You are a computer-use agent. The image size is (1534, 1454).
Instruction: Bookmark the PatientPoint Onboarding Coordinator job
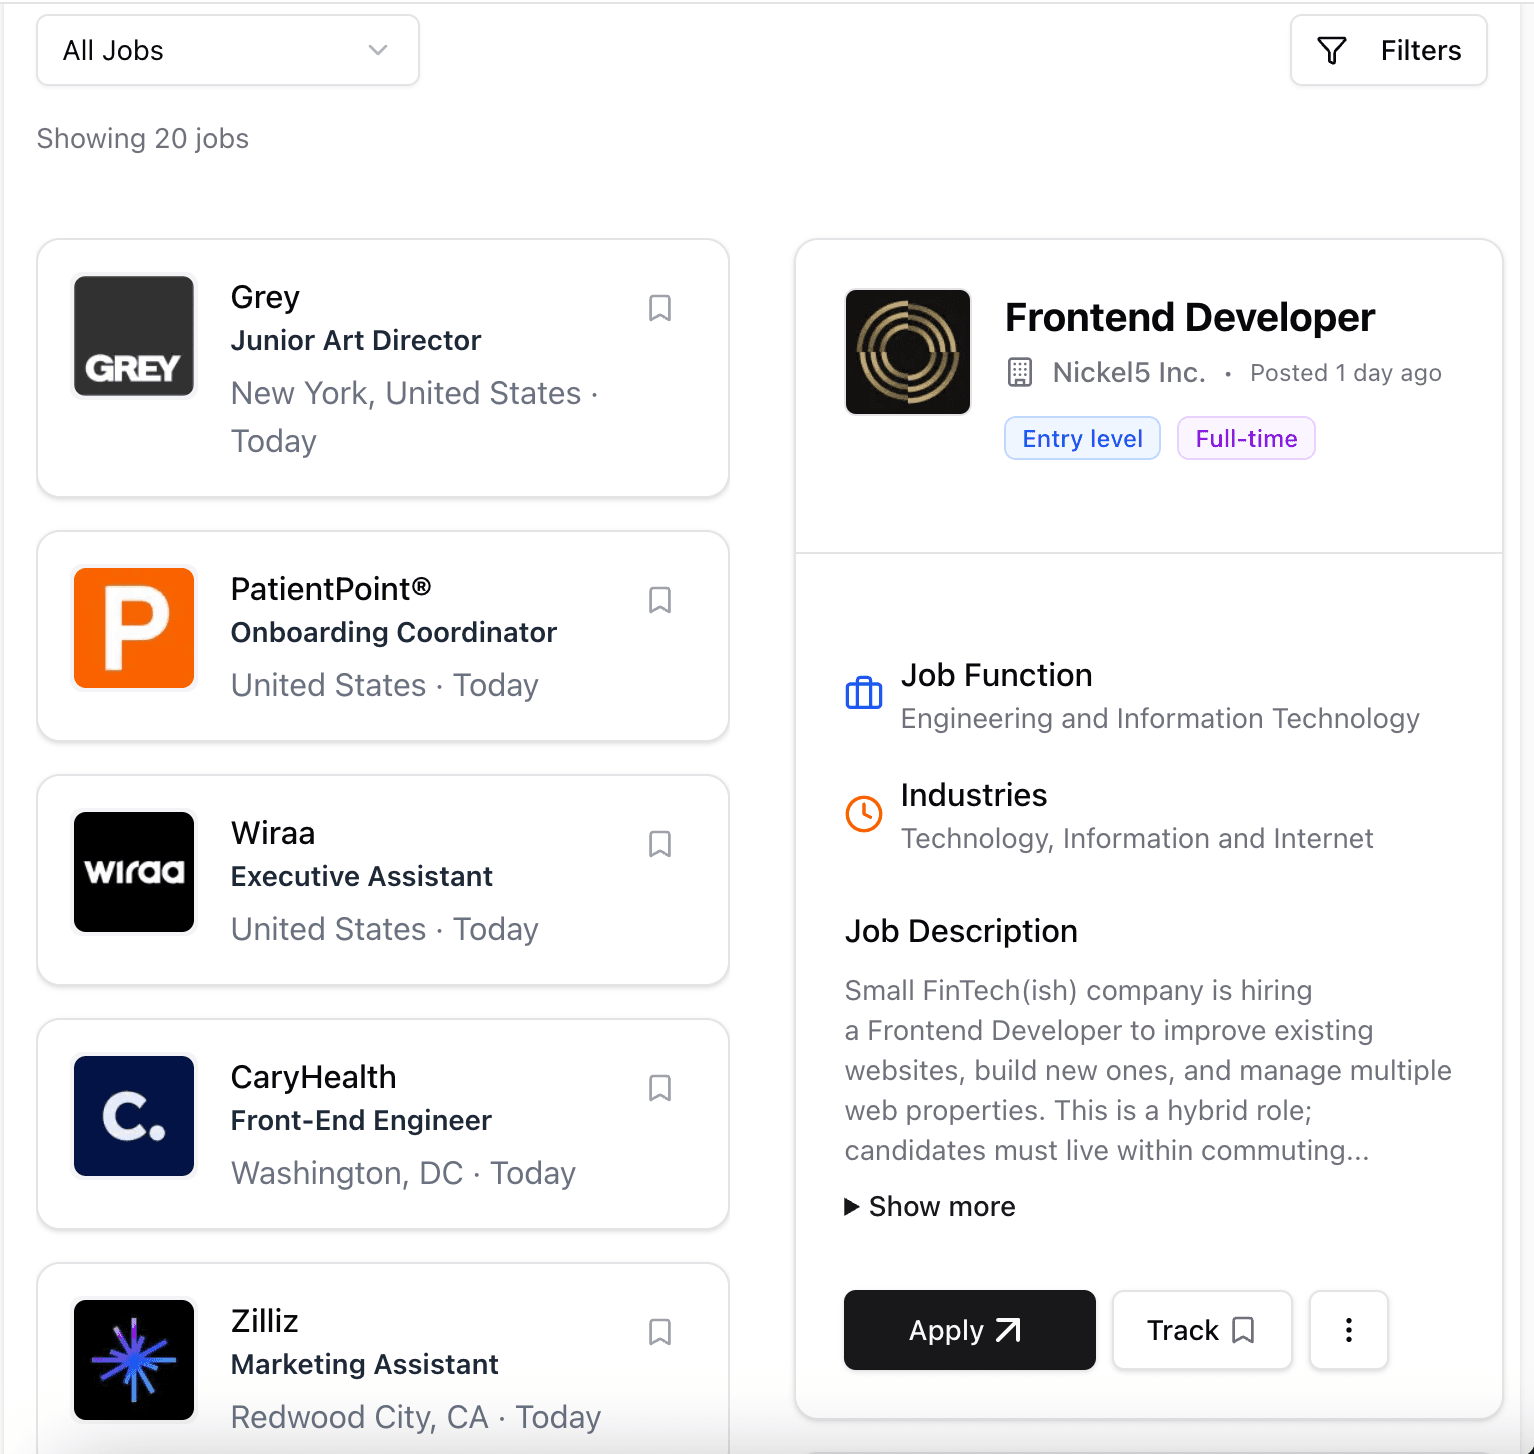[x=659, y=600]
